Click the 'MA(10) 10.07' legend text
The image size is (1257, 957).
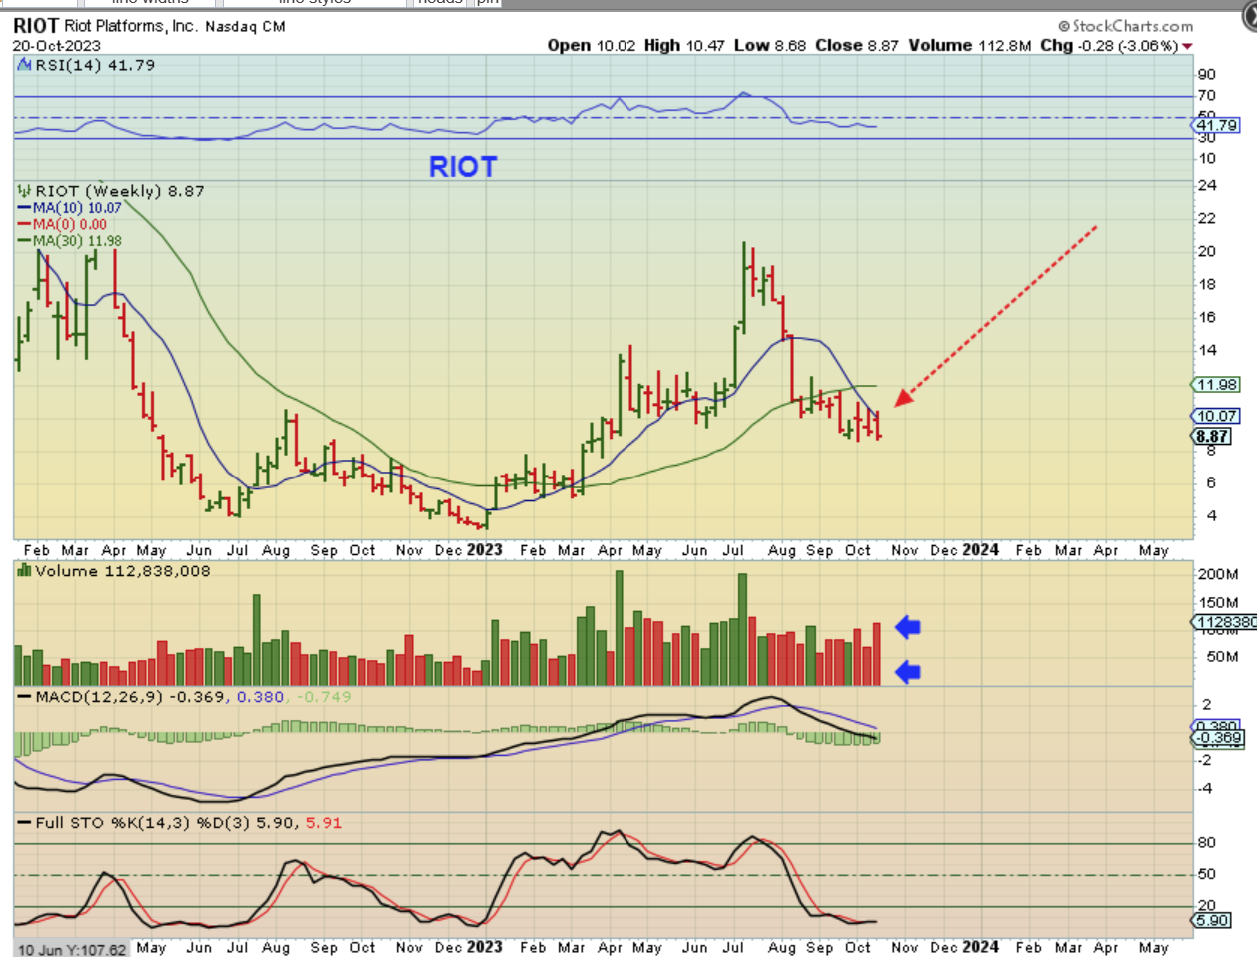coord(77,208)
